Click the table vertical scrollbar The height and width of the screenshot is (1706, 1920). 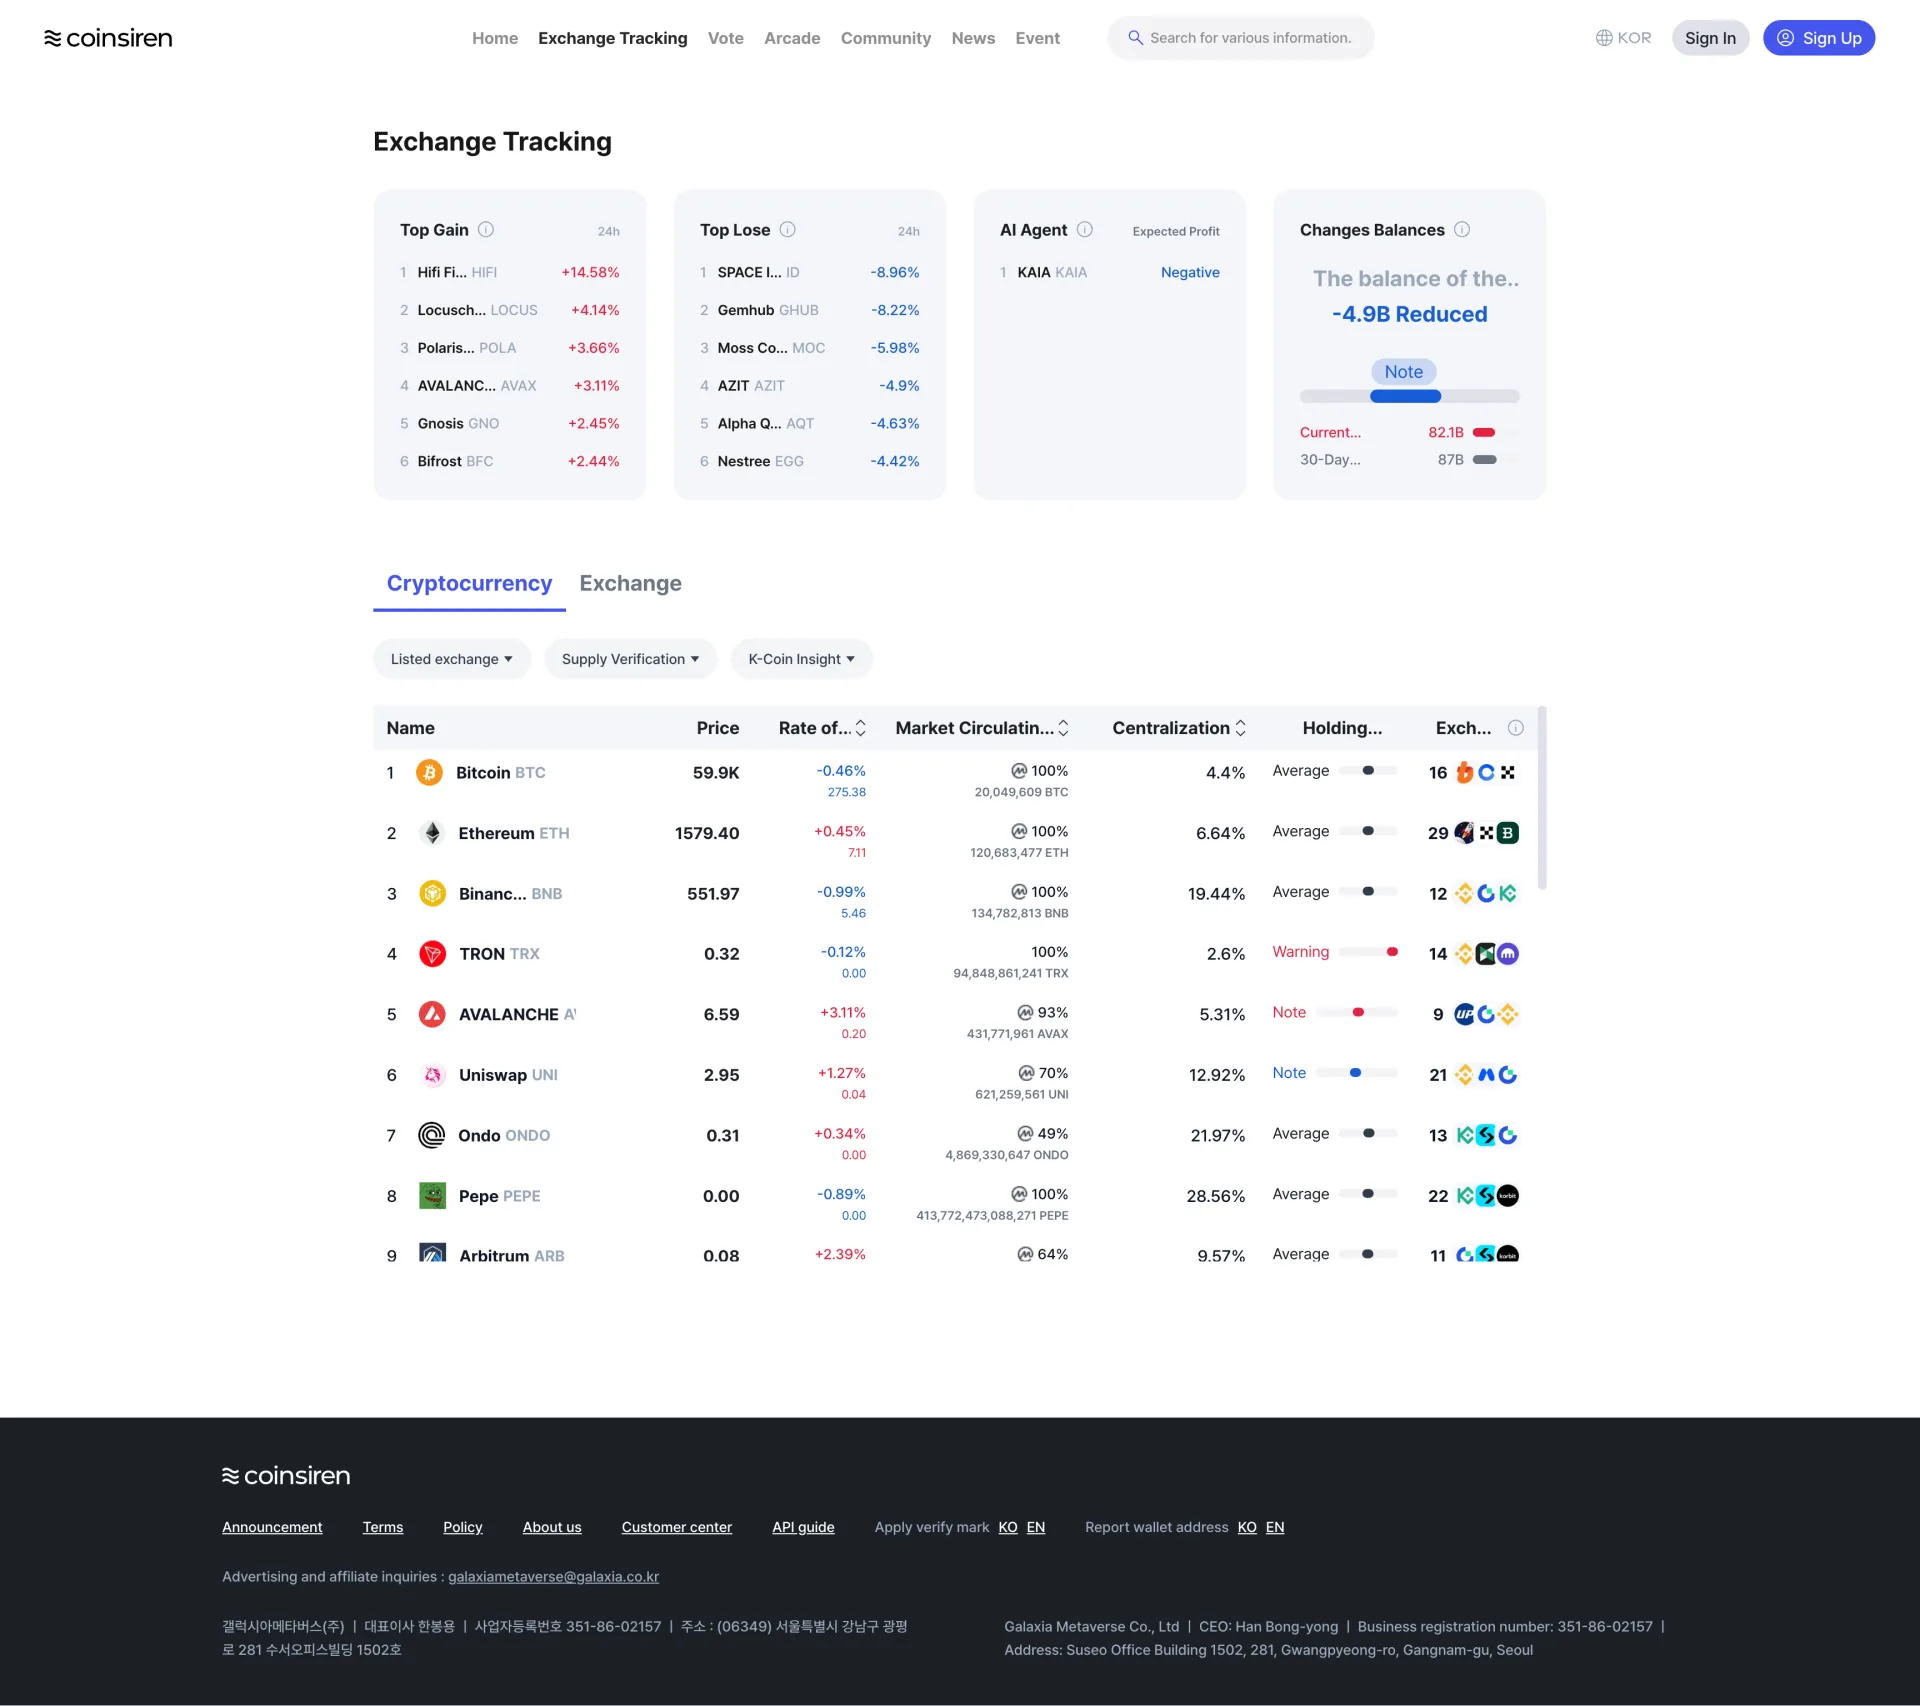[x=1542, y=798]
